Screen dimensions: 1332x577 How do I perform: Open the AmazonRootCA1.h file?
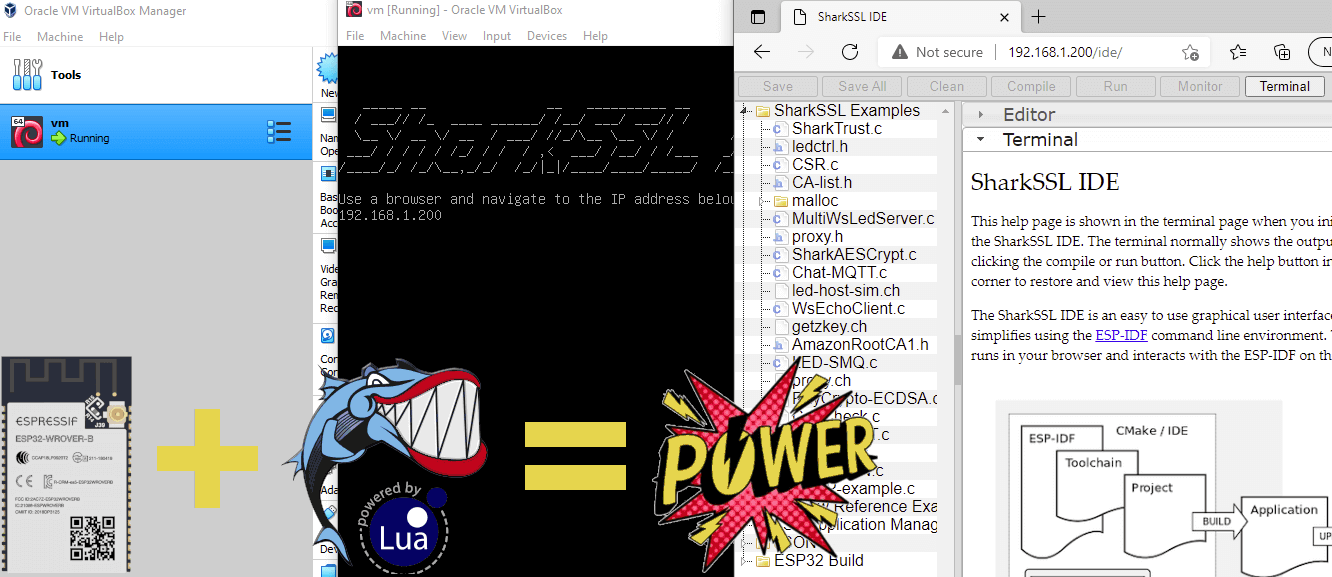tap(860, 345)
